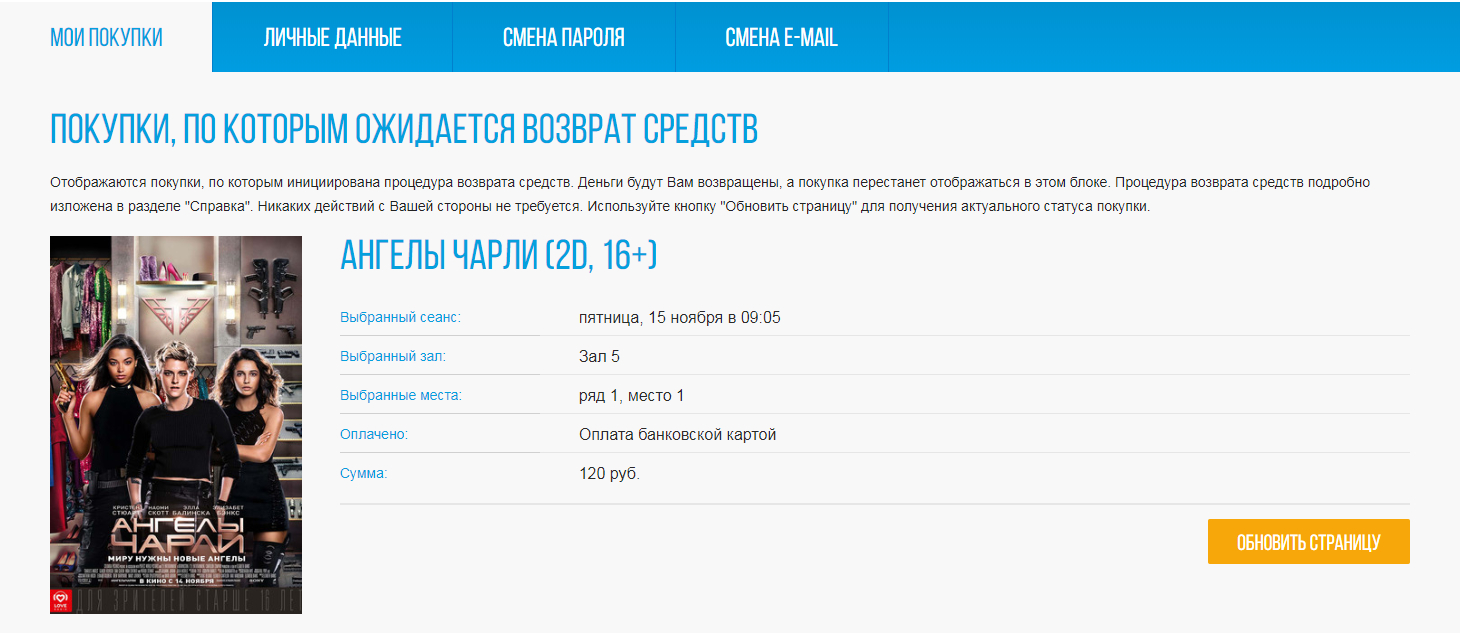1462x633 pixels.
Task: Select the Оплачено label
Action: click(374, 434)
